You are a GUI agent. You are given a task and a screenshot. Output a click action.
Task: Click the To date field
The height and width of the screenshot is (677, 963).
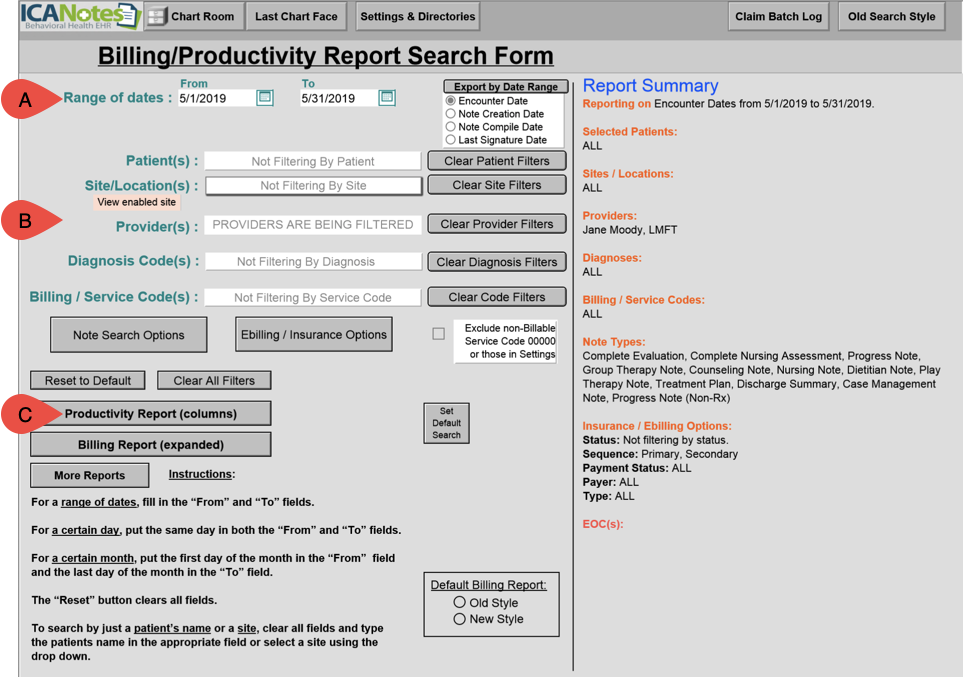338,98
